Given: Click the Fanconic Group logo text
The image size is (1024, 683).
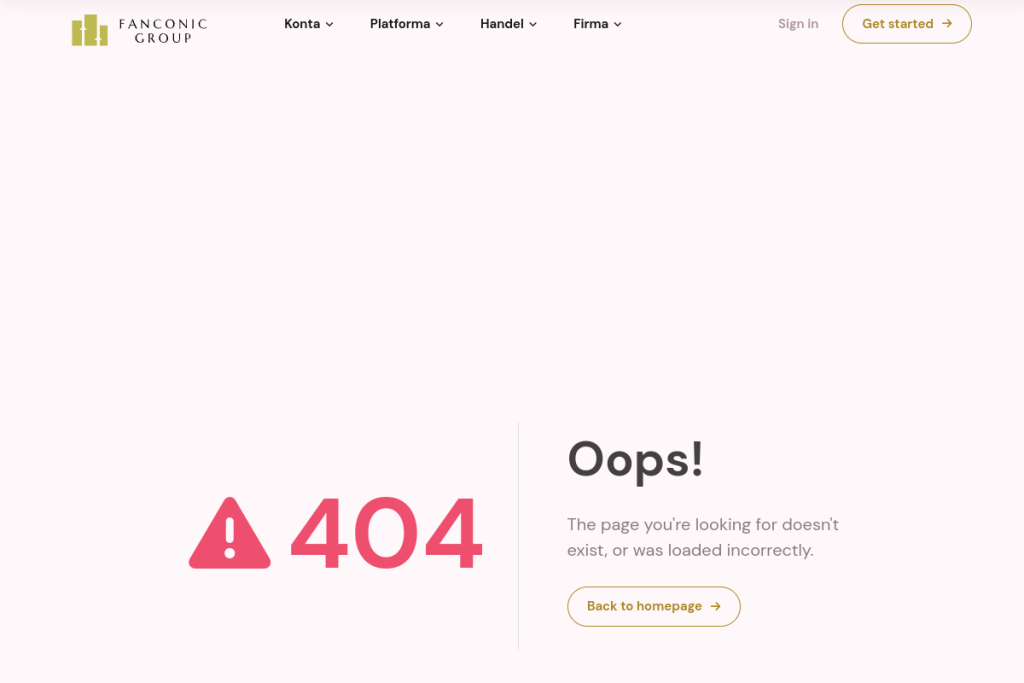Looking at the screenshot, I should (163, 31).
